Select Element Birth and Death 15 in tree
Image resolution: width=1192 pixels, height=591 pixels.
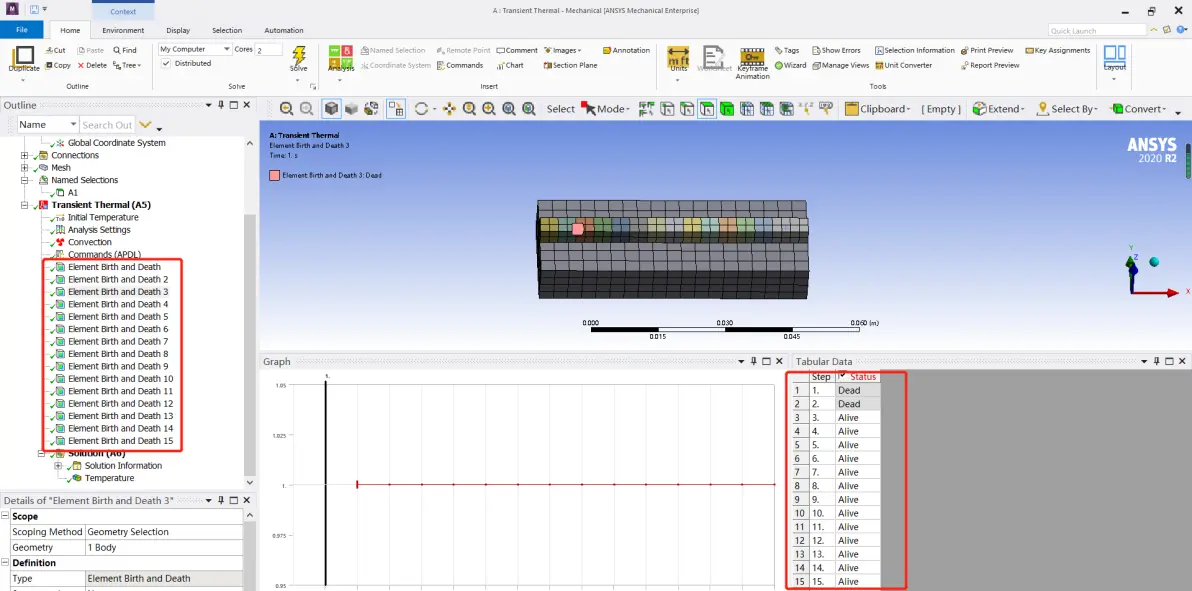121,441
